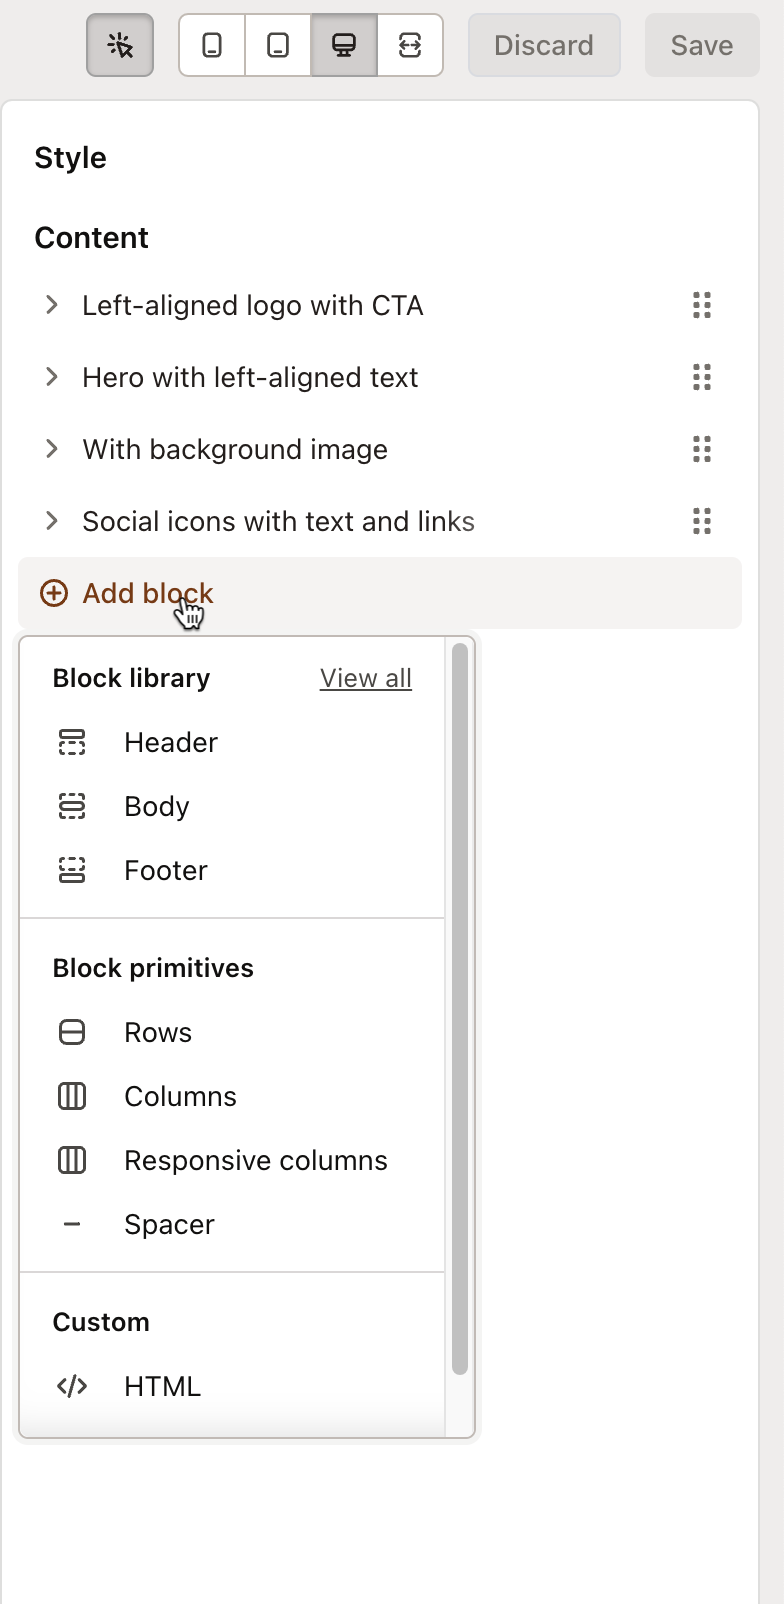Switch to the Content section
The height and width of the screenshot is (1604, 784).
[x=91, y=238]
